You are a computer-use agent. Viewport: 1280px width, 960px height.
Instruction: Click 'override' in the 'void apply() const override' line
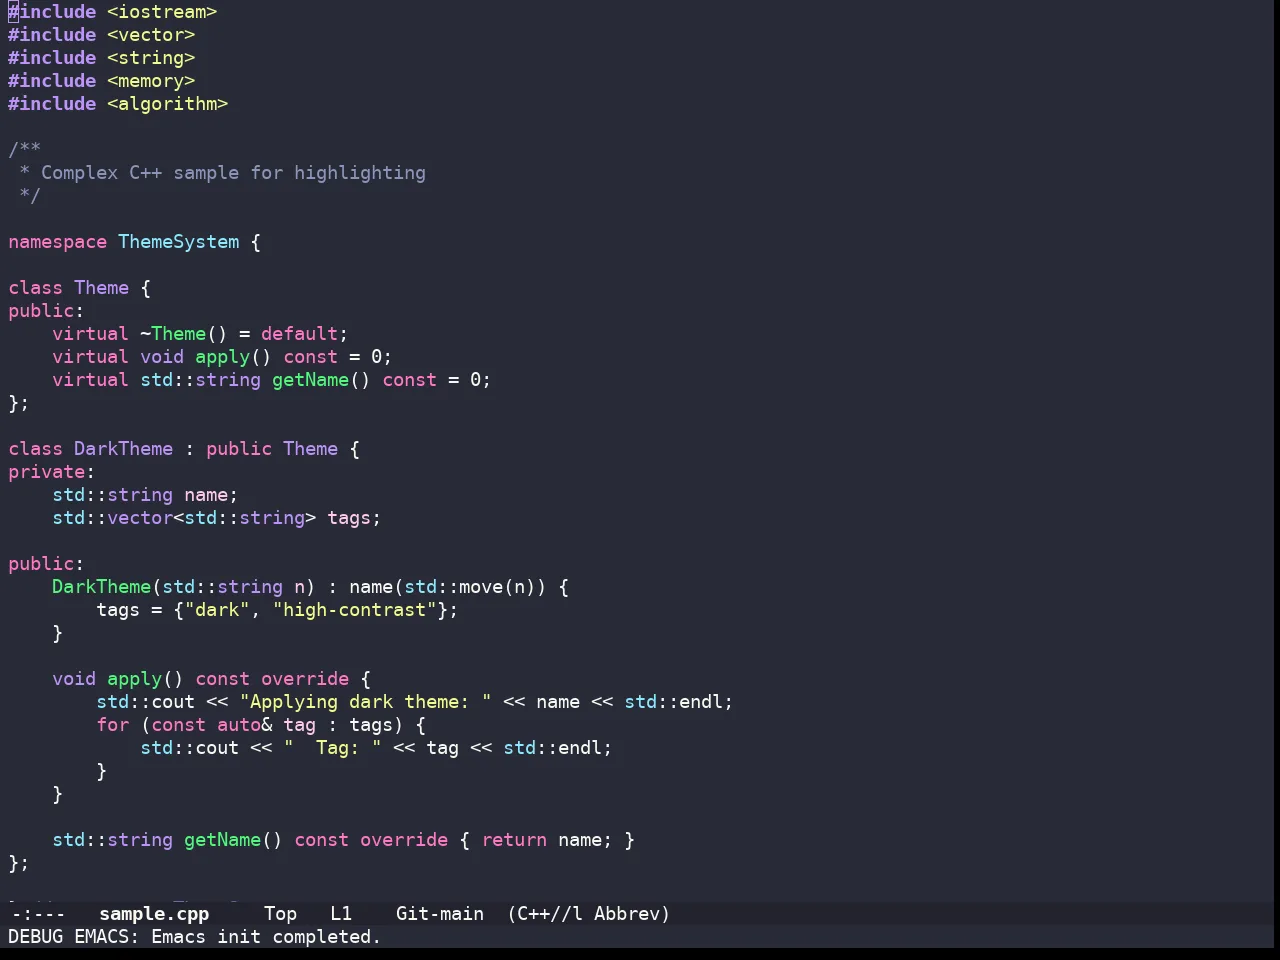click(x=305, y=679)
